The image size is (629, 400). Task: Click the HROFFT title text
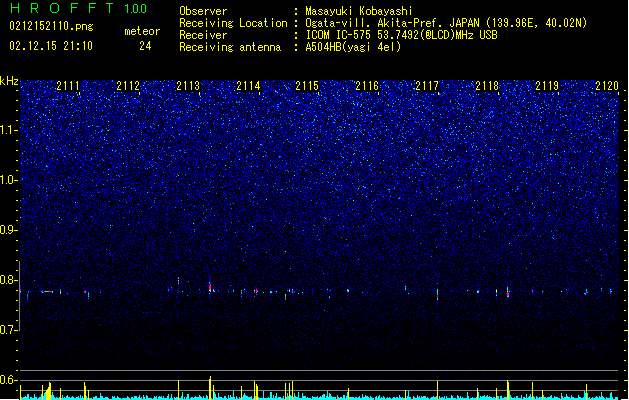(62, 8)
